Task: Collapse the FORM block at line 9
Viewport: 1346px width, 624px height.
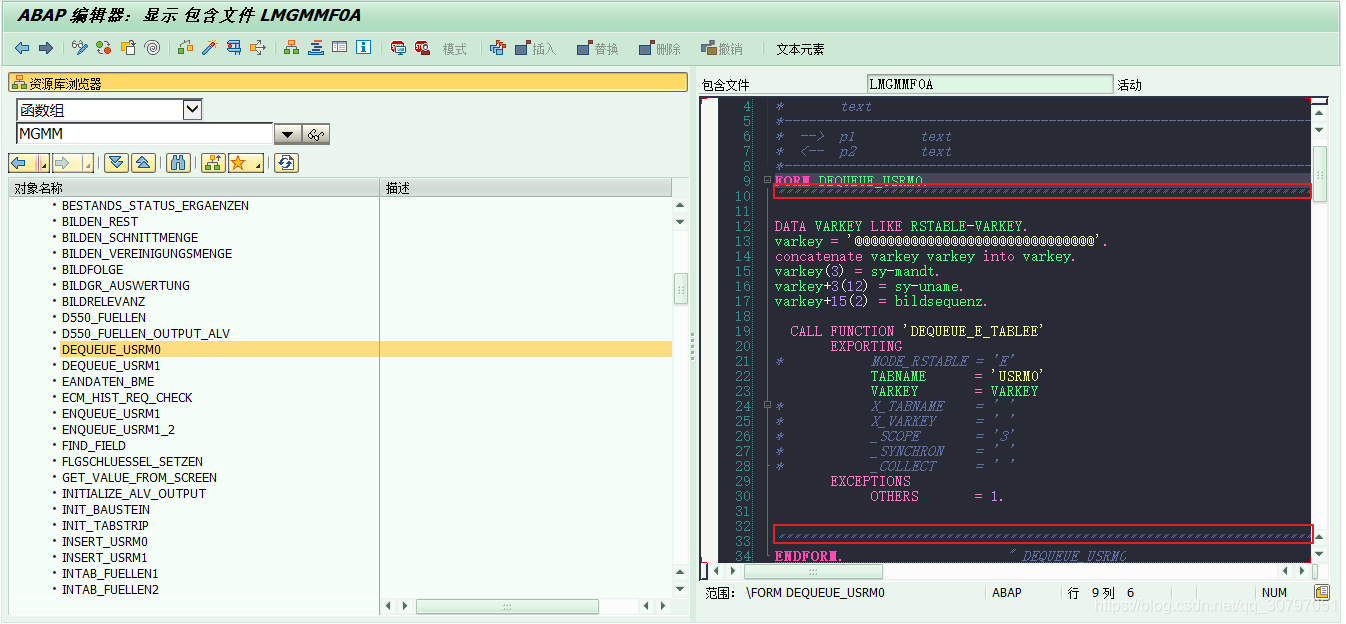Action: pyautogui.click(x=767, y=181)
